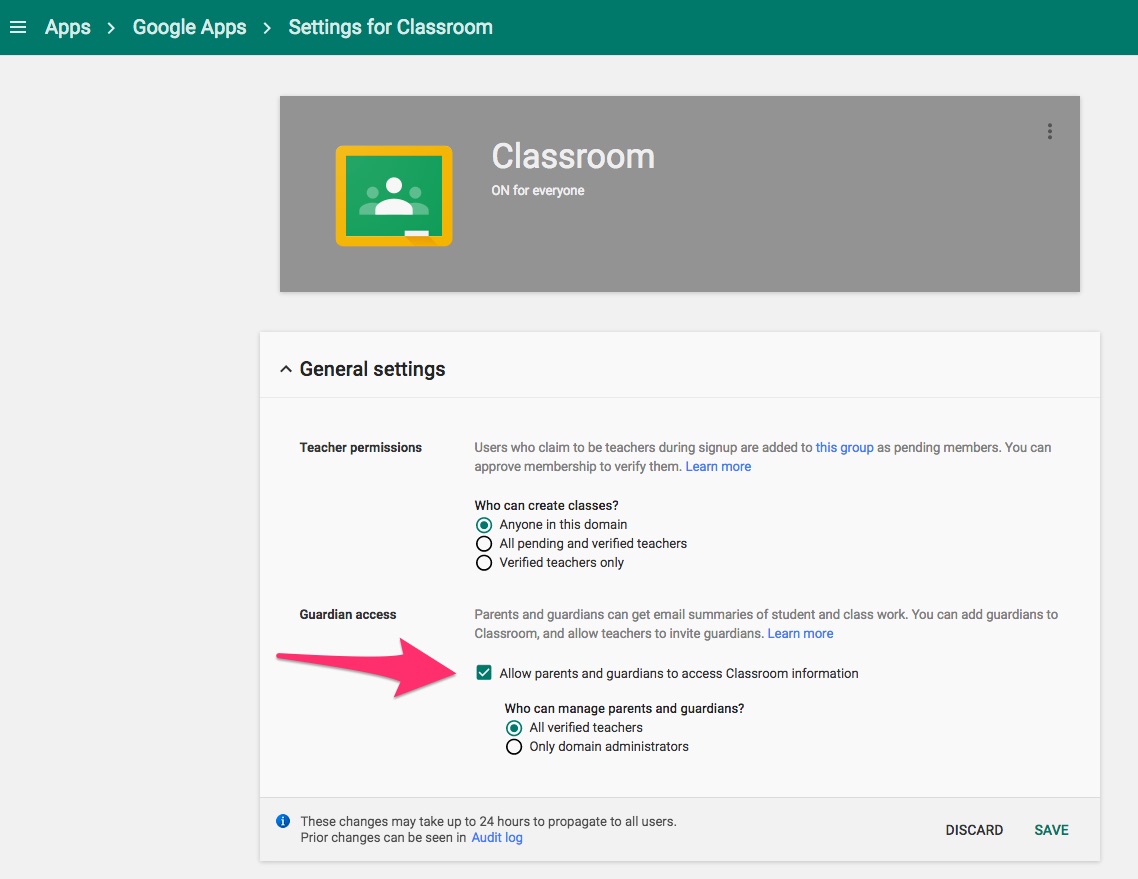Open the Audit log link

(497, 838)
